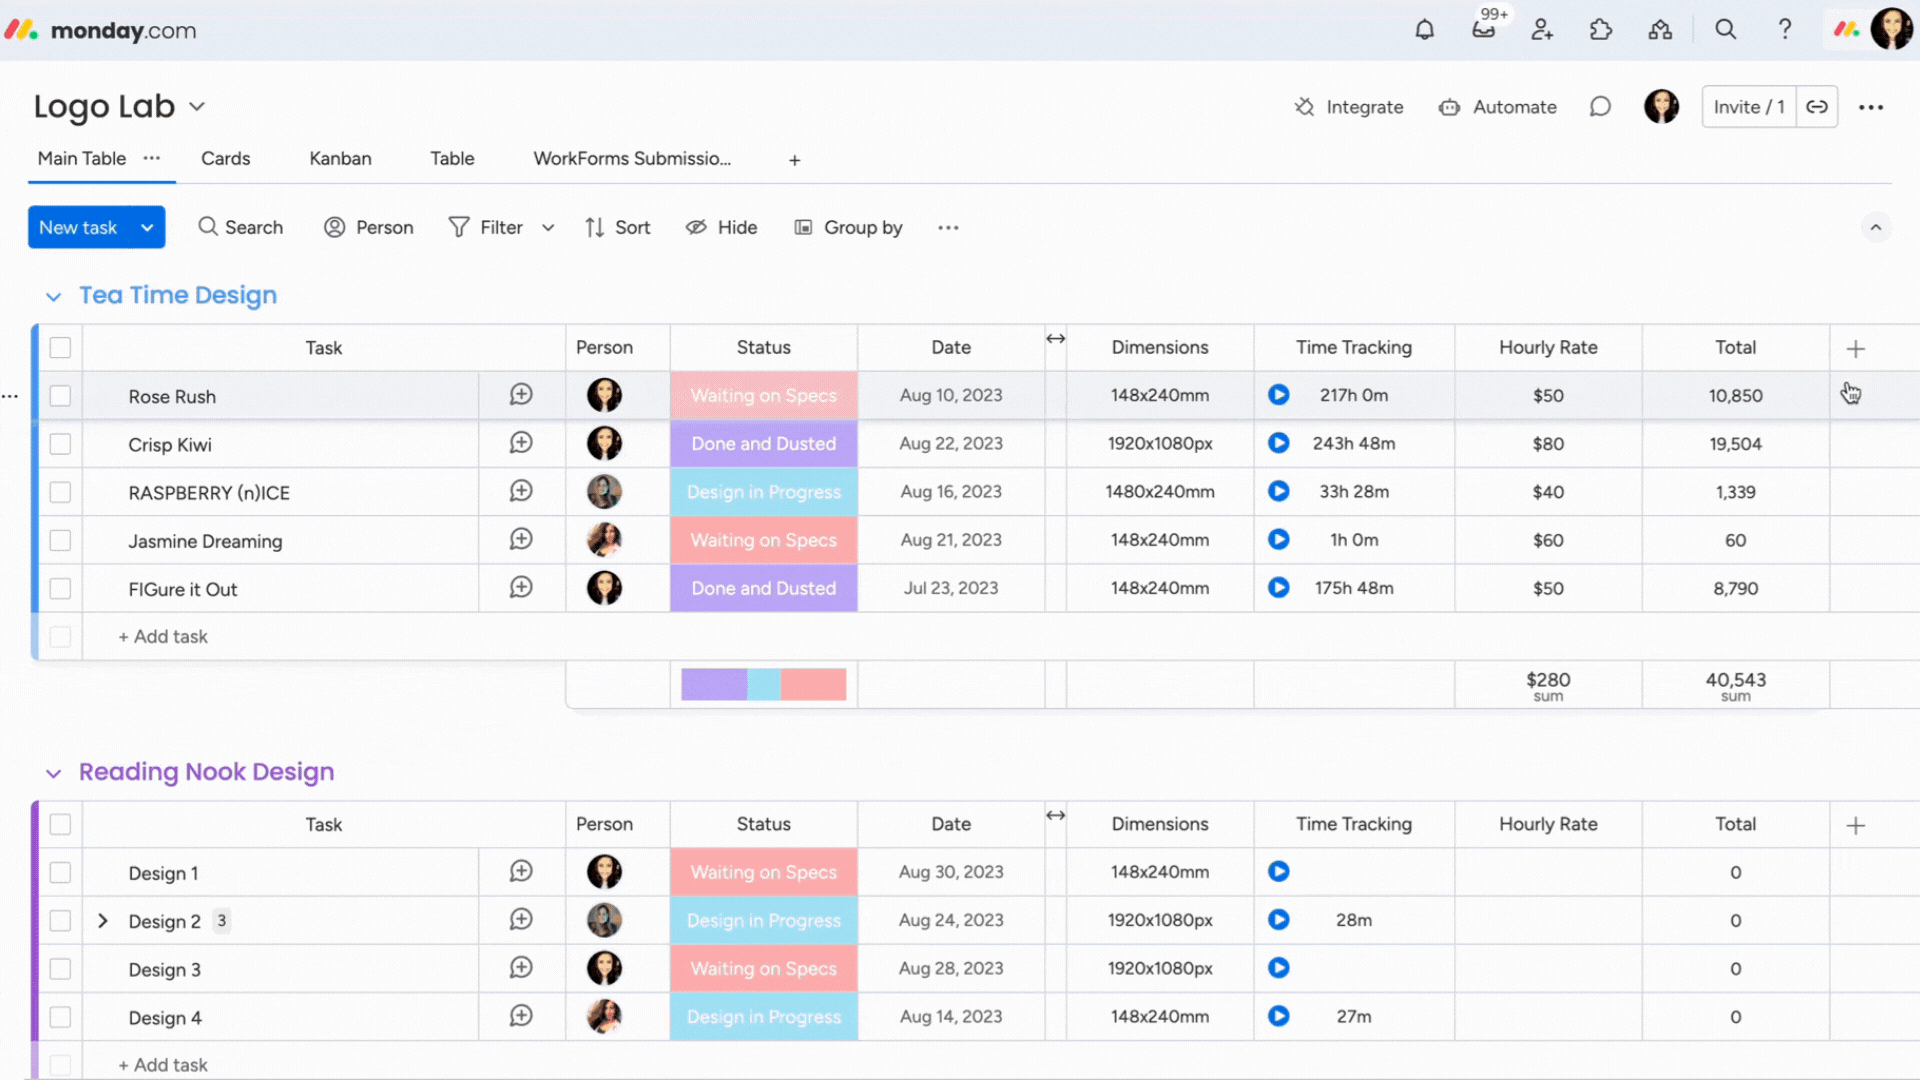Tick the Crisp Kiwi checkbox

point(60,444)
